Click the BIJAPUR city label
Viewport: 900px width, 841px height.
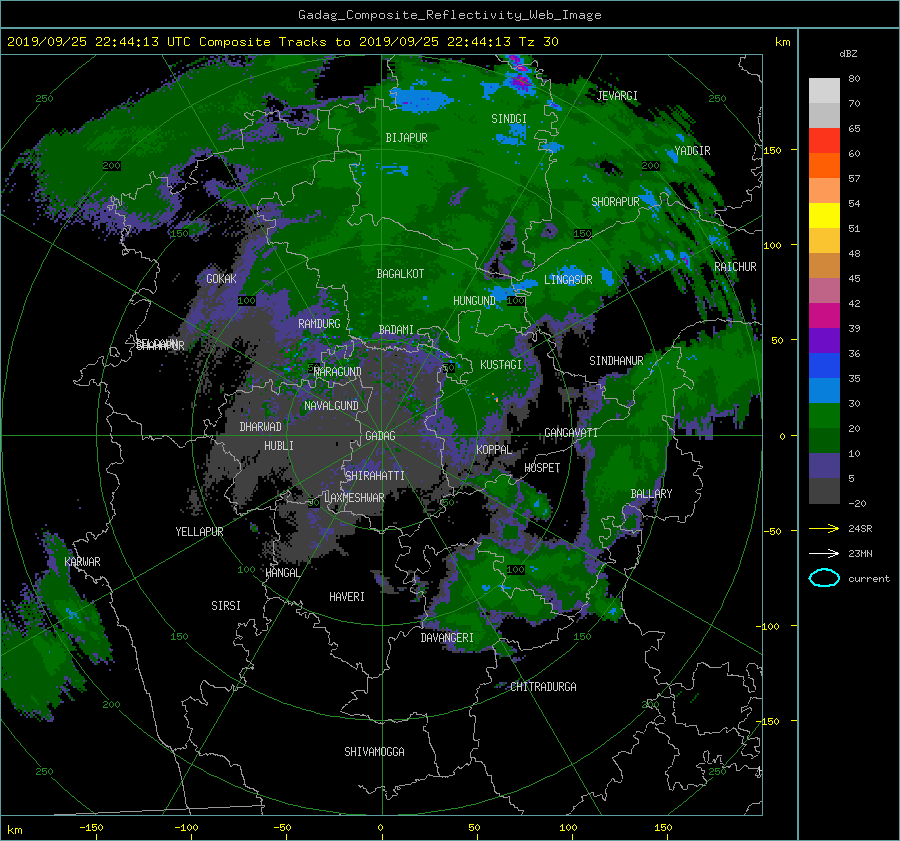click(406, 138)
